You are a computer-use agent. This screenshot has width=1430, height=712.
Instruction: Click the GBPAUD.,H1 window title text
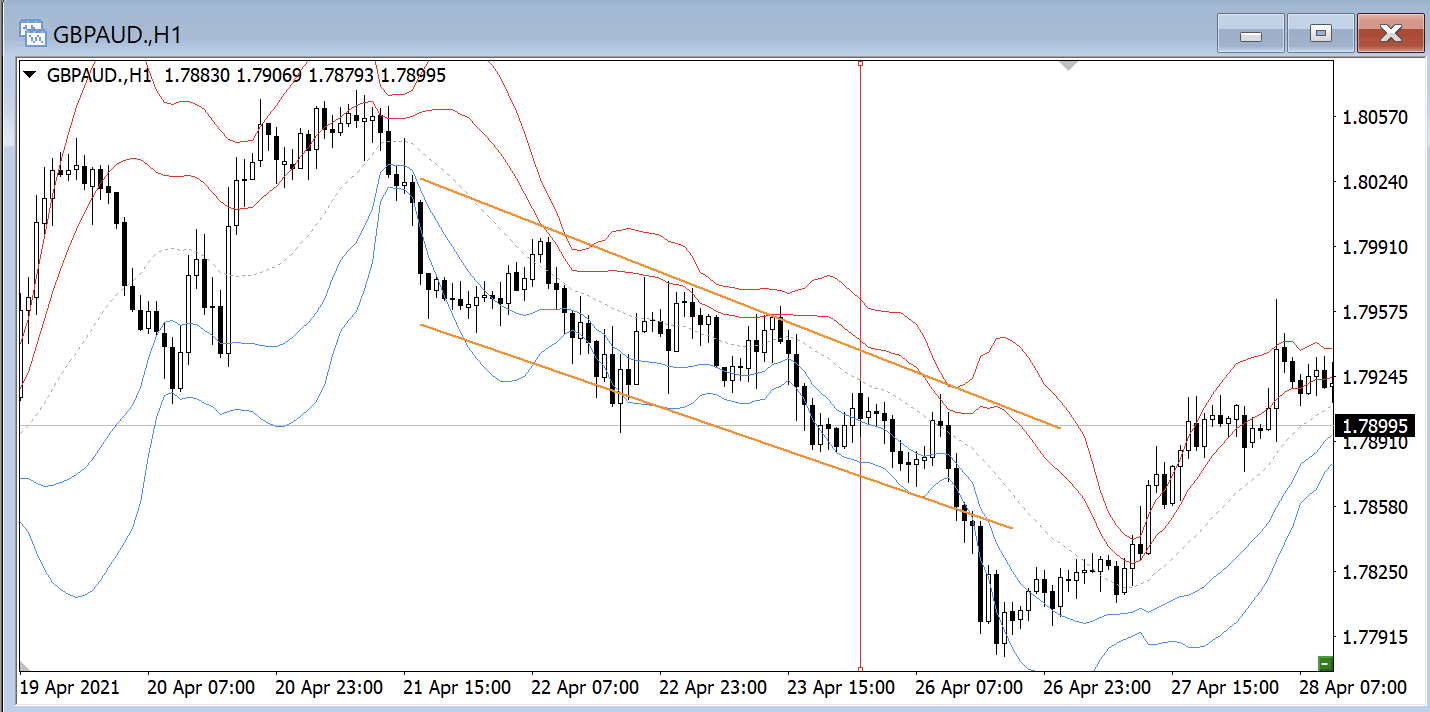(119, 34)
